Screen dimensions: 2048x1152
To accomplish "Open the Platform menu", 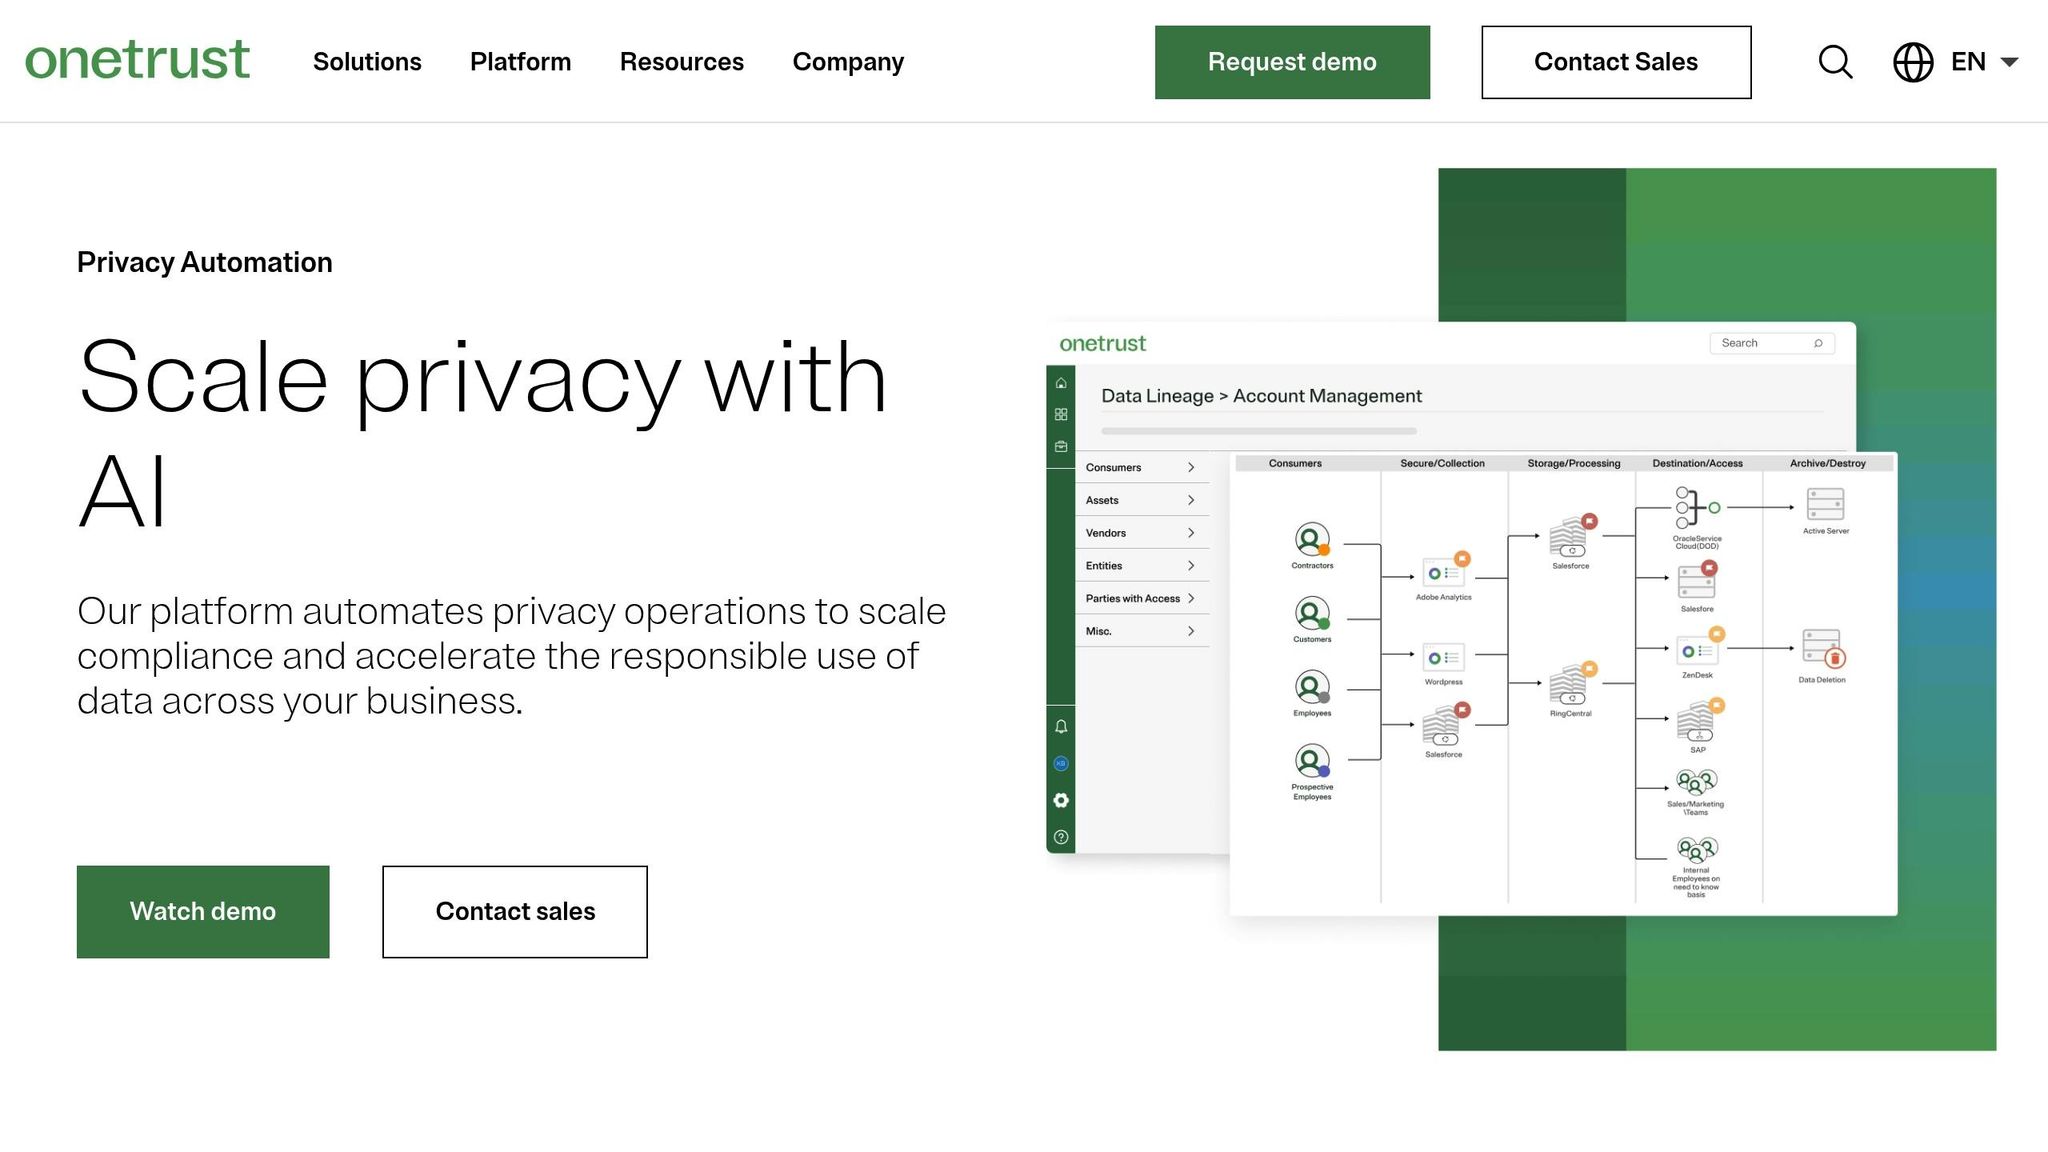I will pyautogui.click(x=520, y=62).
